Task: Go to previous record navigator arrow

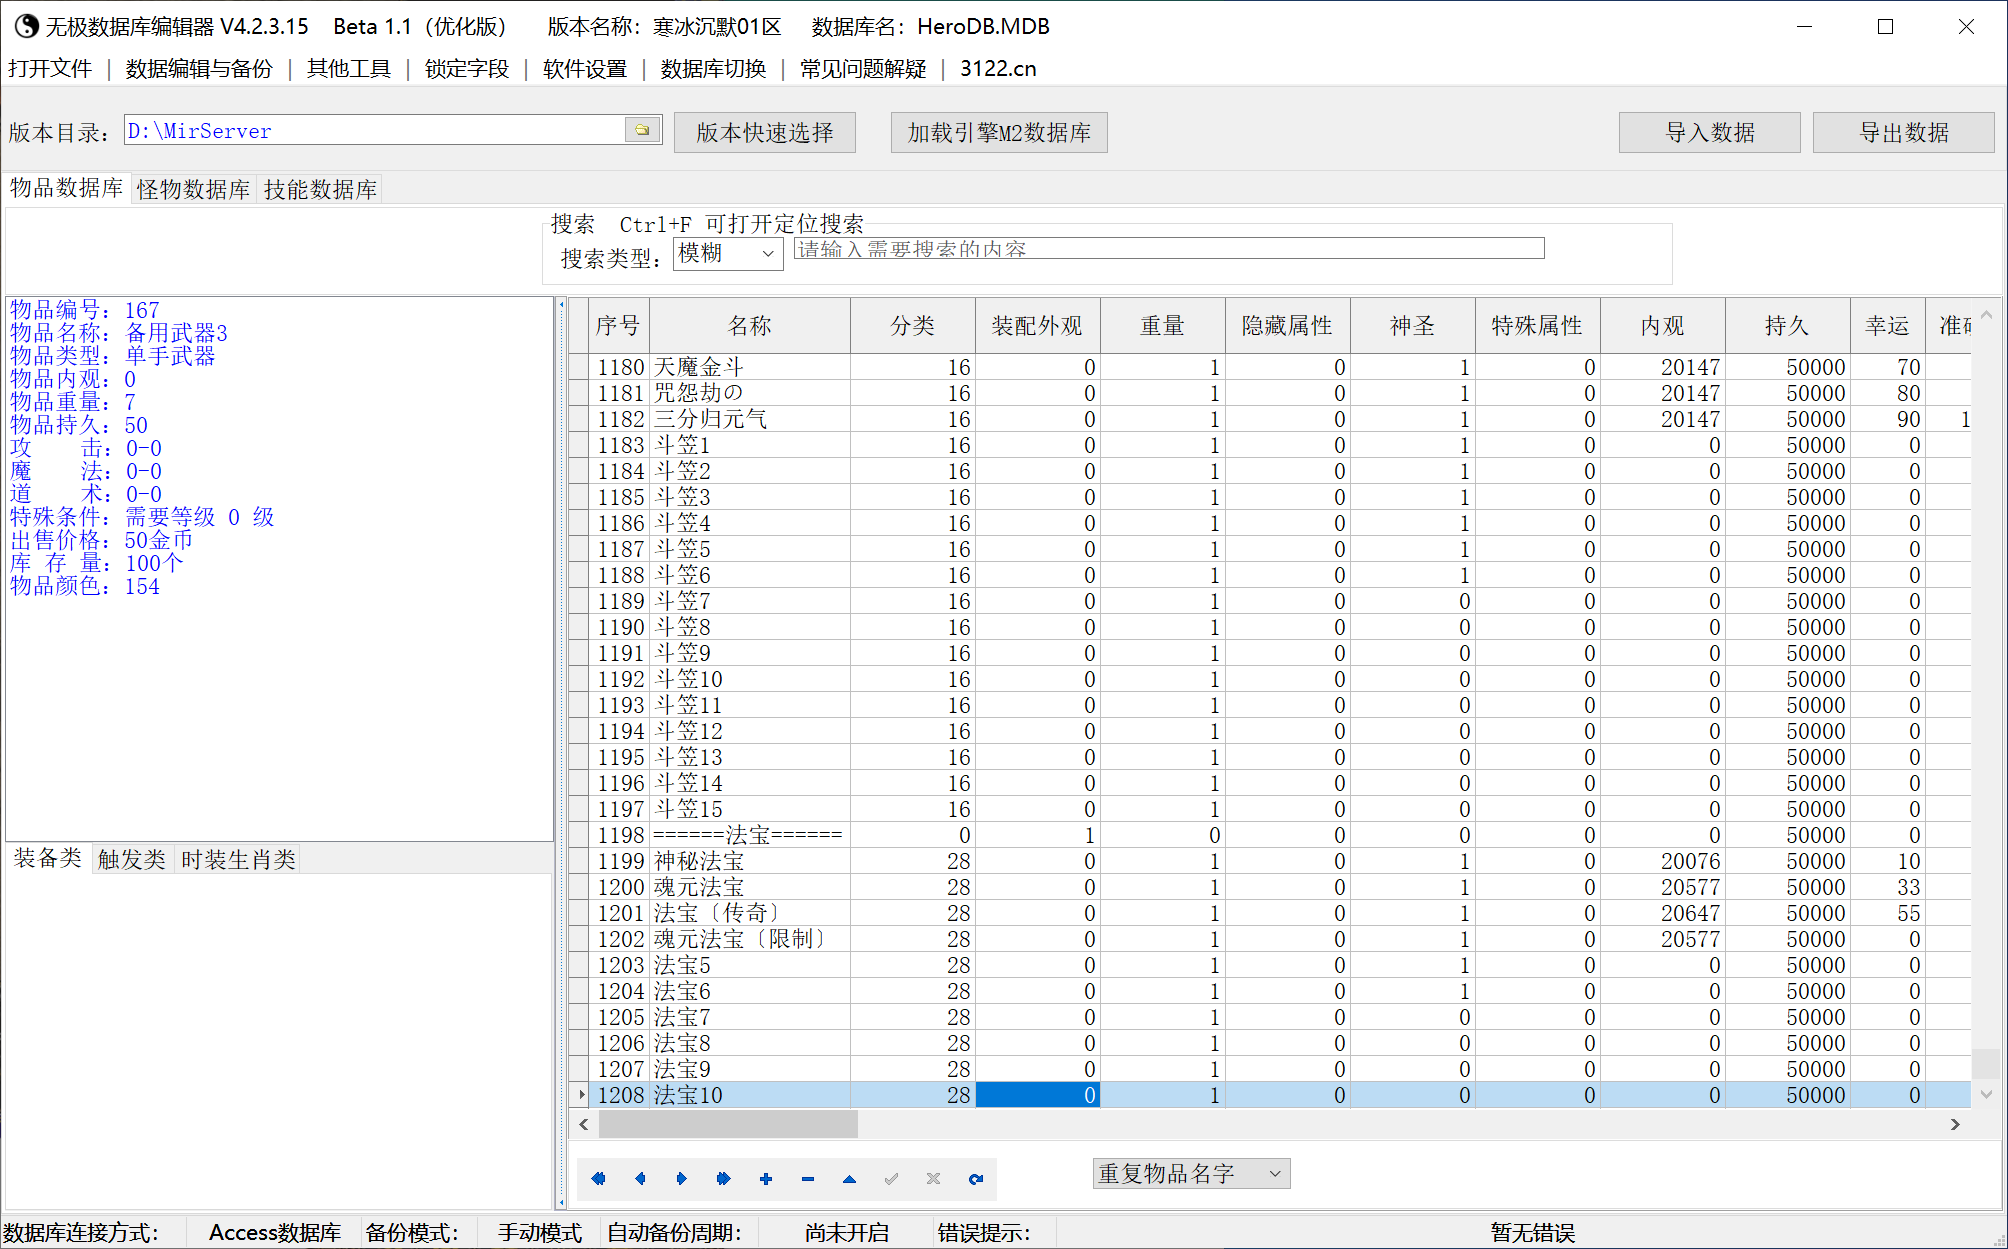Action: (640, 1179)
